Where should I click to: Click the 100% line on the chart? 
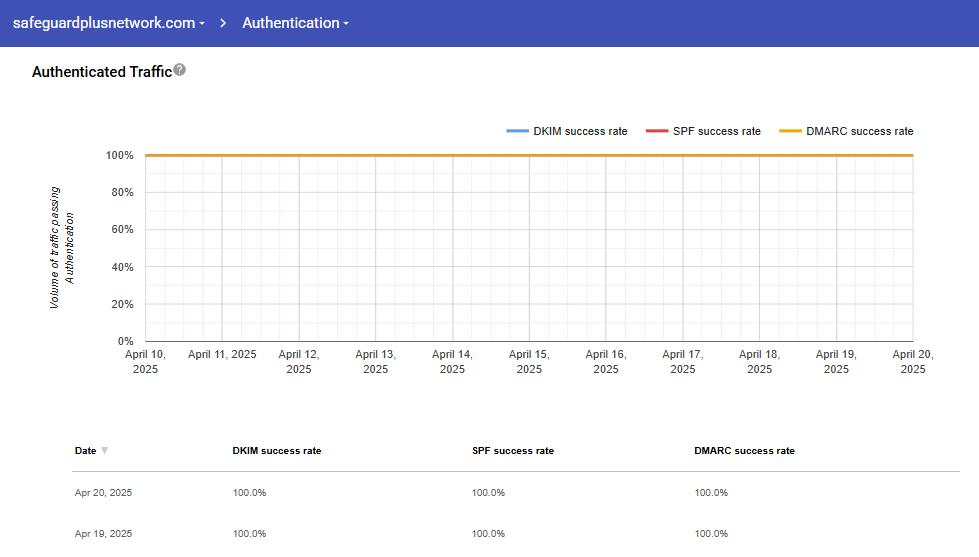528,155
